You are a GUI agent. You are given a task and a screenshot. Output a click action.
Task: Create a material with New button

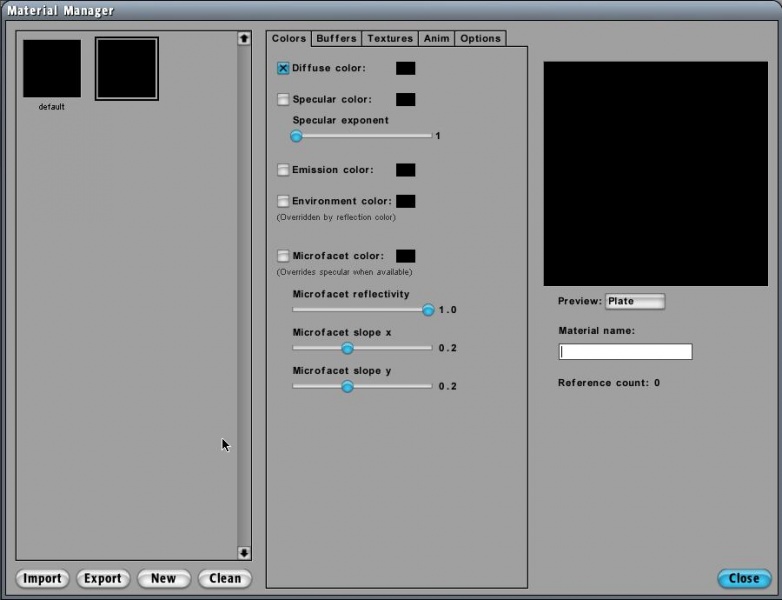pos(163,578)
